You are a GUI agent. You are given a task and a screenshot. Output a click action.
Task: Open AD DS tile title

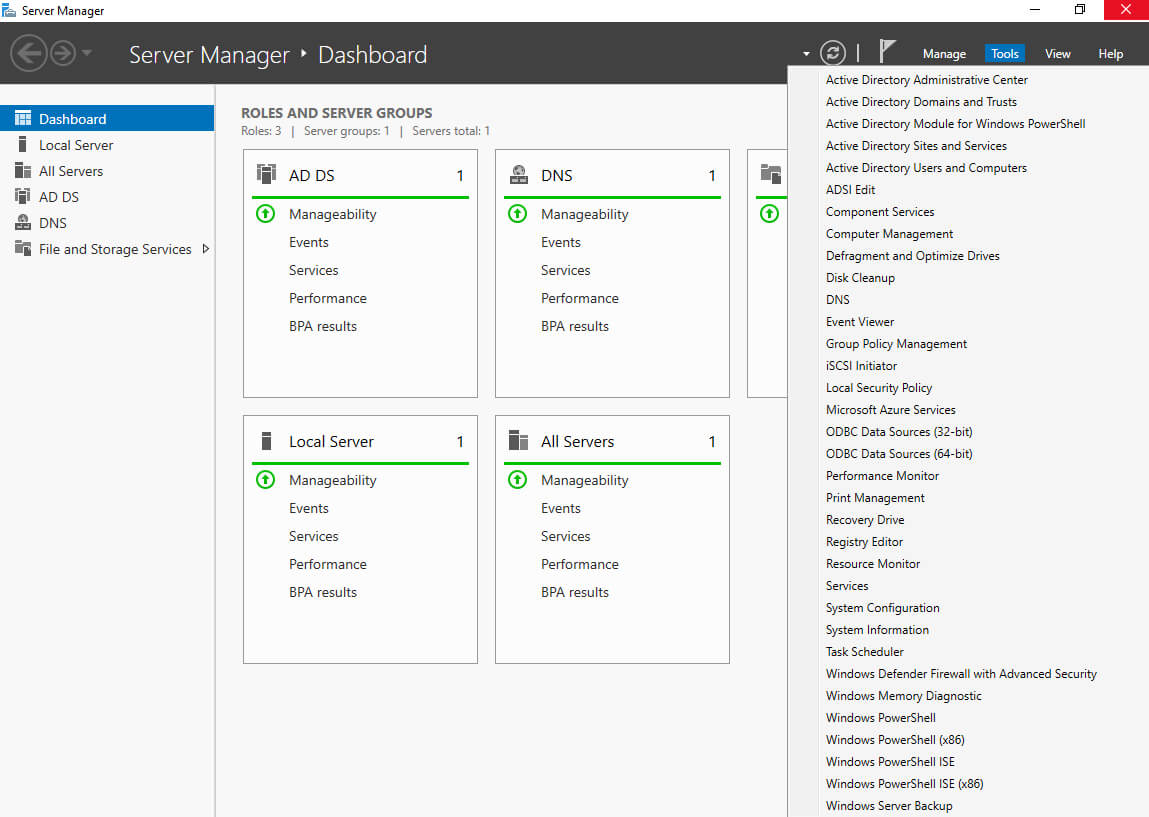pos(311,175)
